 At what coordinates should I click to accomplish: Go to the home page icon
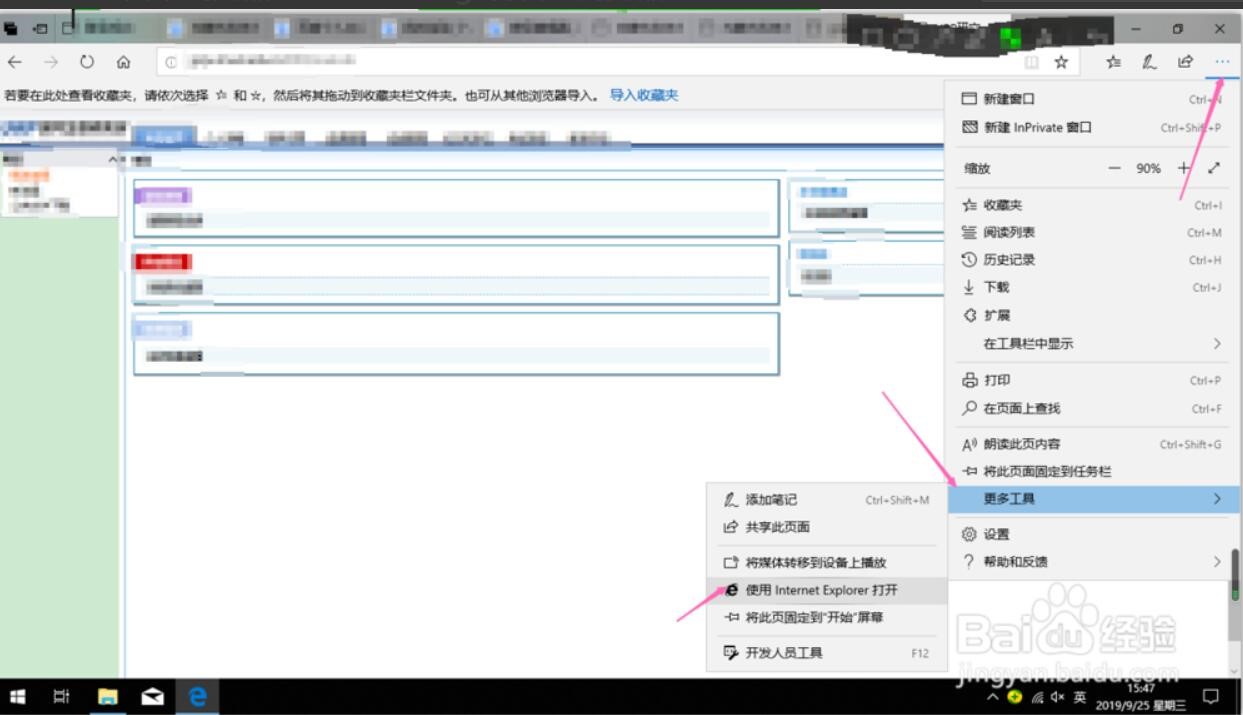point(123,62)
